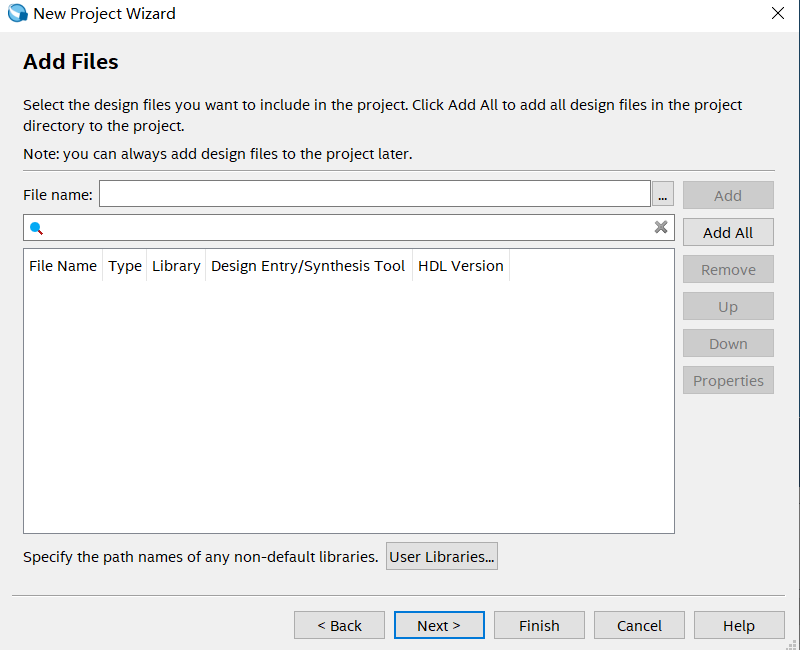Open the Properties dialog
The width and height of the screenshot is (800, 650).
point(728,380)
